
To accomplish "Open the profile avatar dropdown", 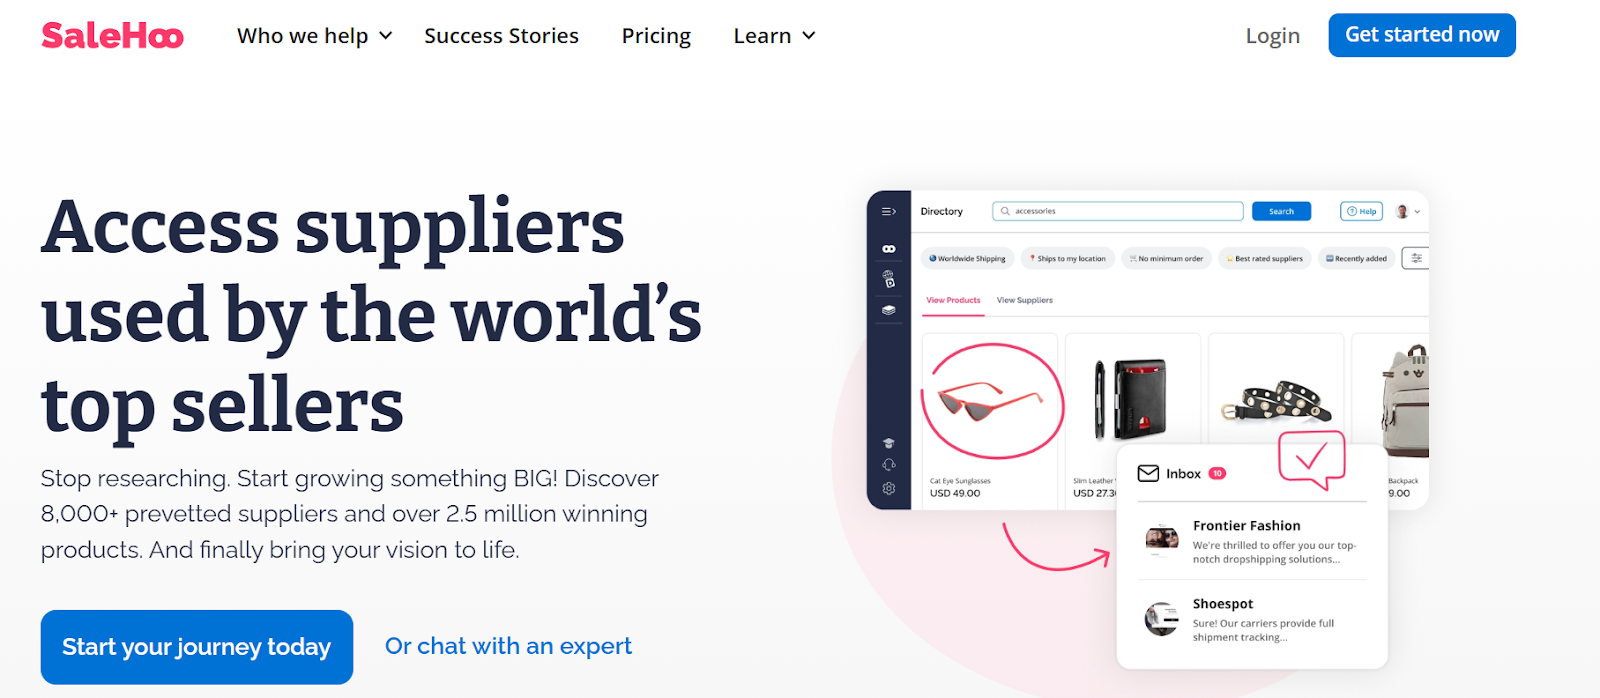I will pyautogui.click(x=1407, y=212).
